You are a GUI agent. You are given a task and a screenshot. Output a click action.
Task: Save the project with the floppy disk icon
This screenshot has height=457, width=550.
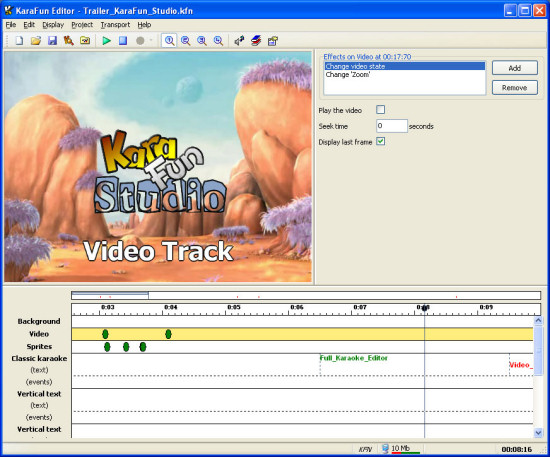click(x=52, y=41)
